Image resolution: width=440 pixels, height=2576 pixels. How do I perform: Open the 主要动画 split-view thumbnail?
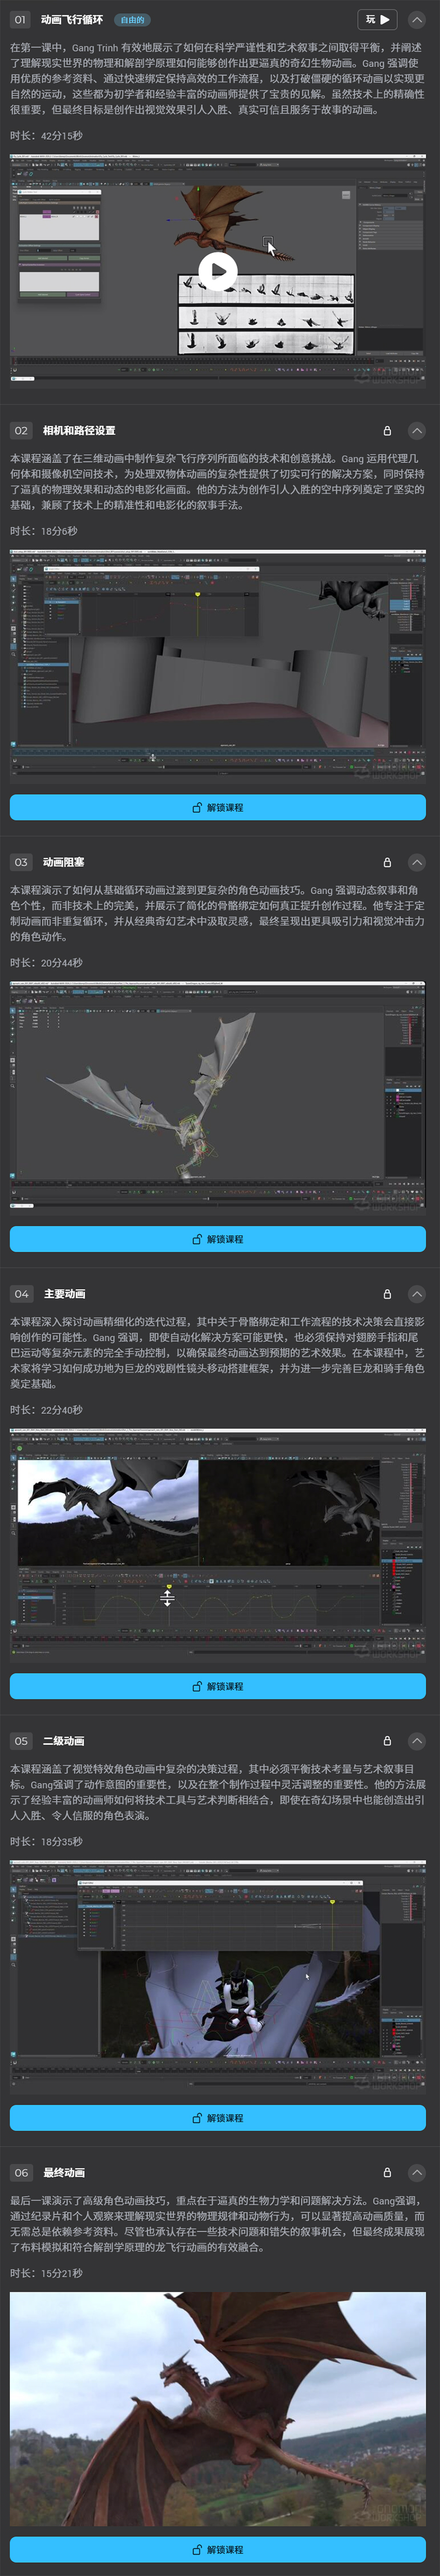218,1544
